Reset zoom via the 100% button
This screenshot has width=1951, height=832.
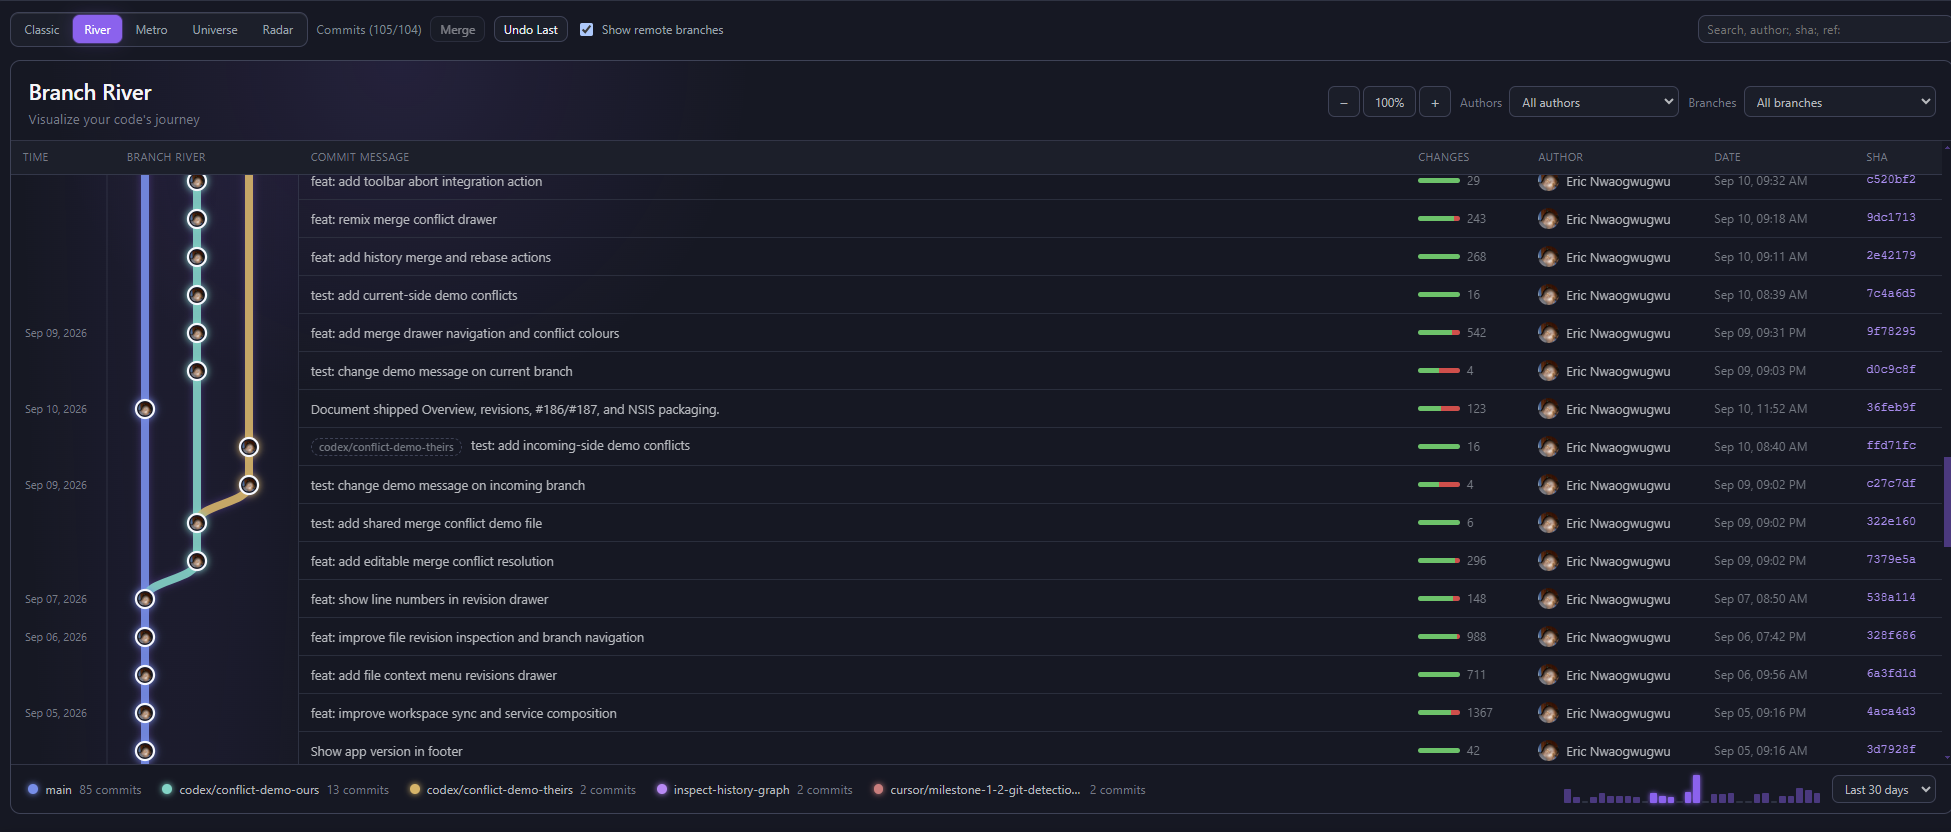1389,102
